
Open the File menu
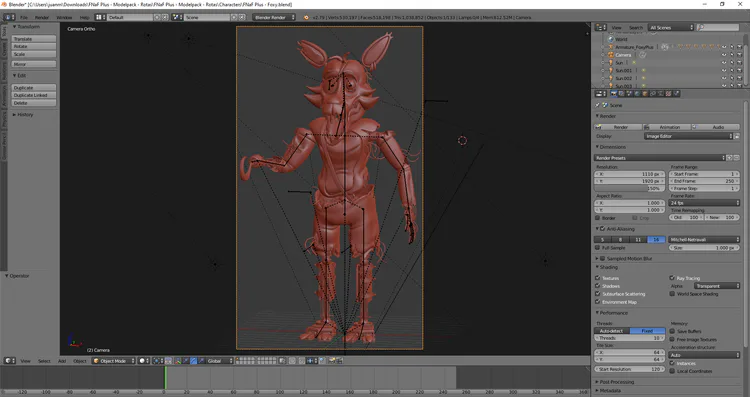click(x=23, y=17)
